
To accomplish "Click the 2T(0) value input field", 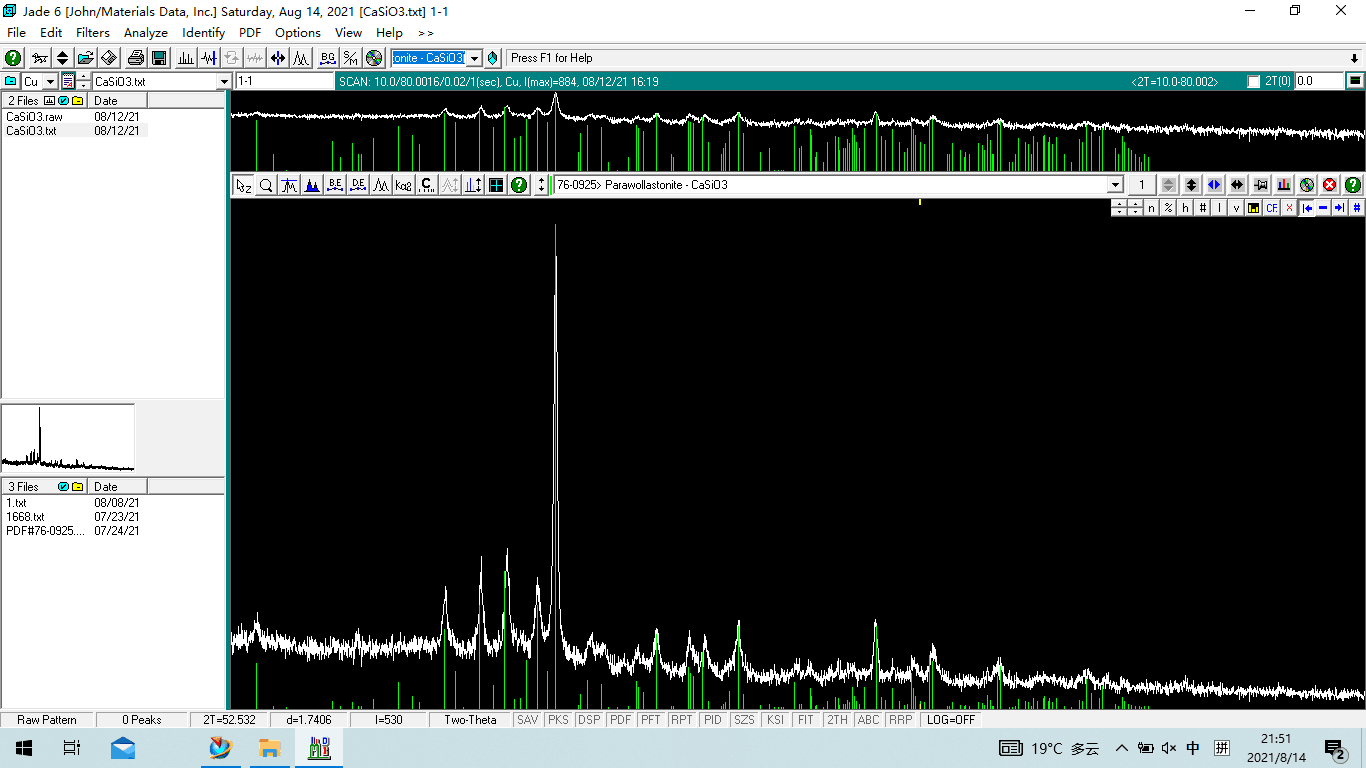I will click(x=1318, y=81).
